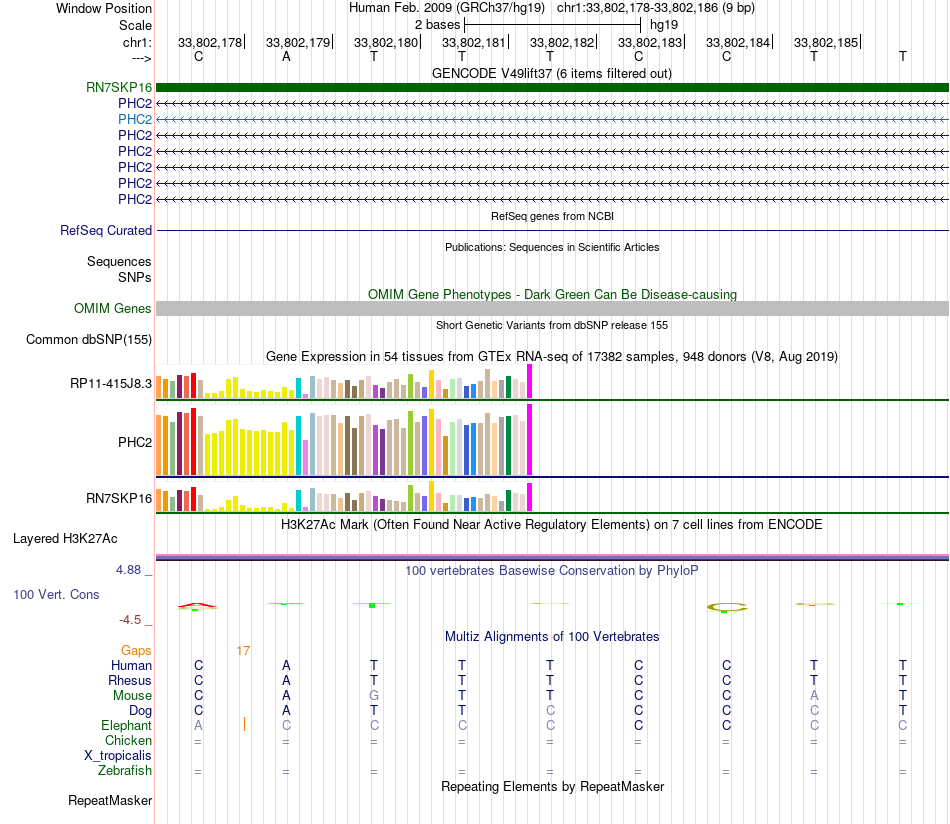Click the RefSeq genes from NCBI title
950x824 pixels.
tap(552, 216)
